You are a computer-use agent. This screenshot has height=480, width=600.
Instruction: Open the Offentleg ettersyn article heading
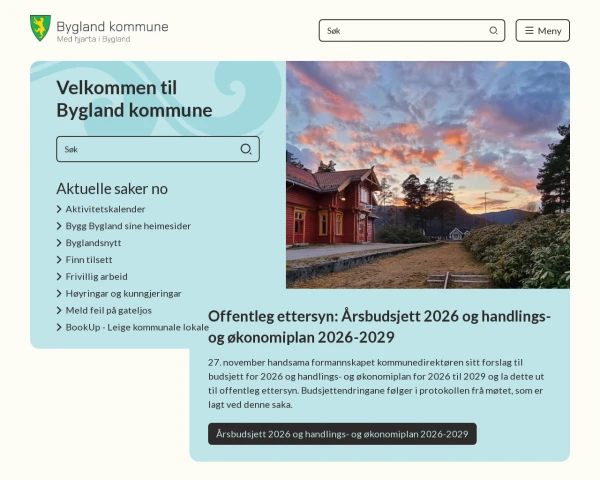[379, 327]
